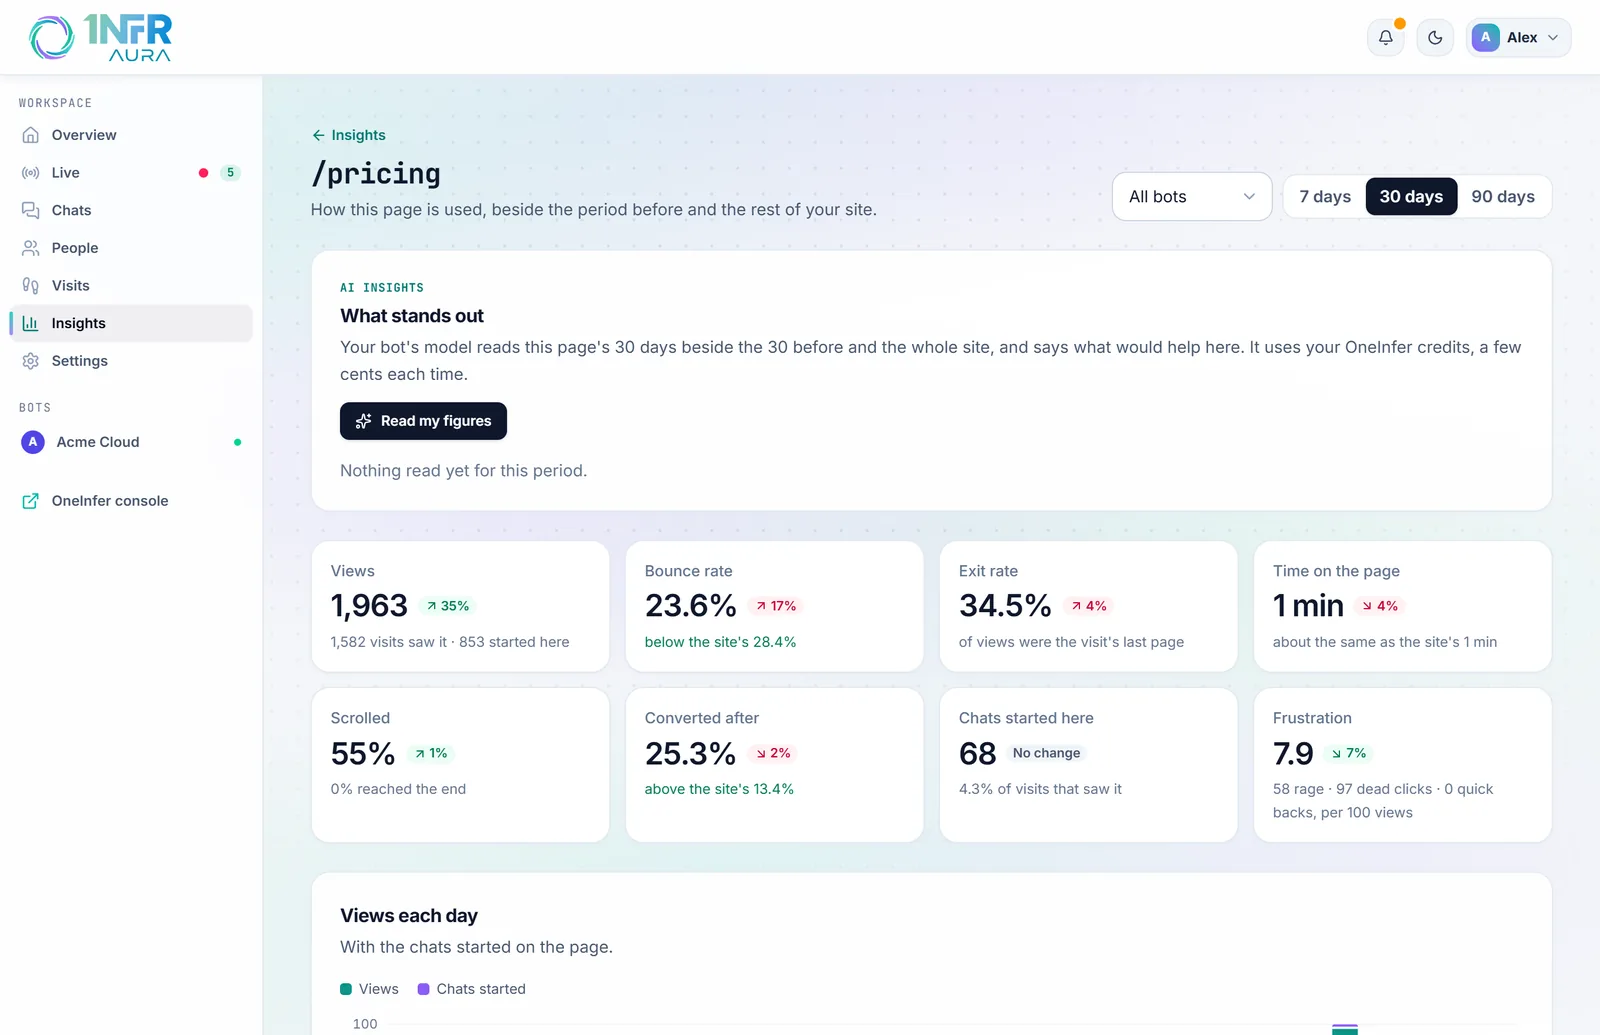Viewport: 1600px width, 1035px height.
Task: Select the Acme Cloud bot
Action: 131,442
